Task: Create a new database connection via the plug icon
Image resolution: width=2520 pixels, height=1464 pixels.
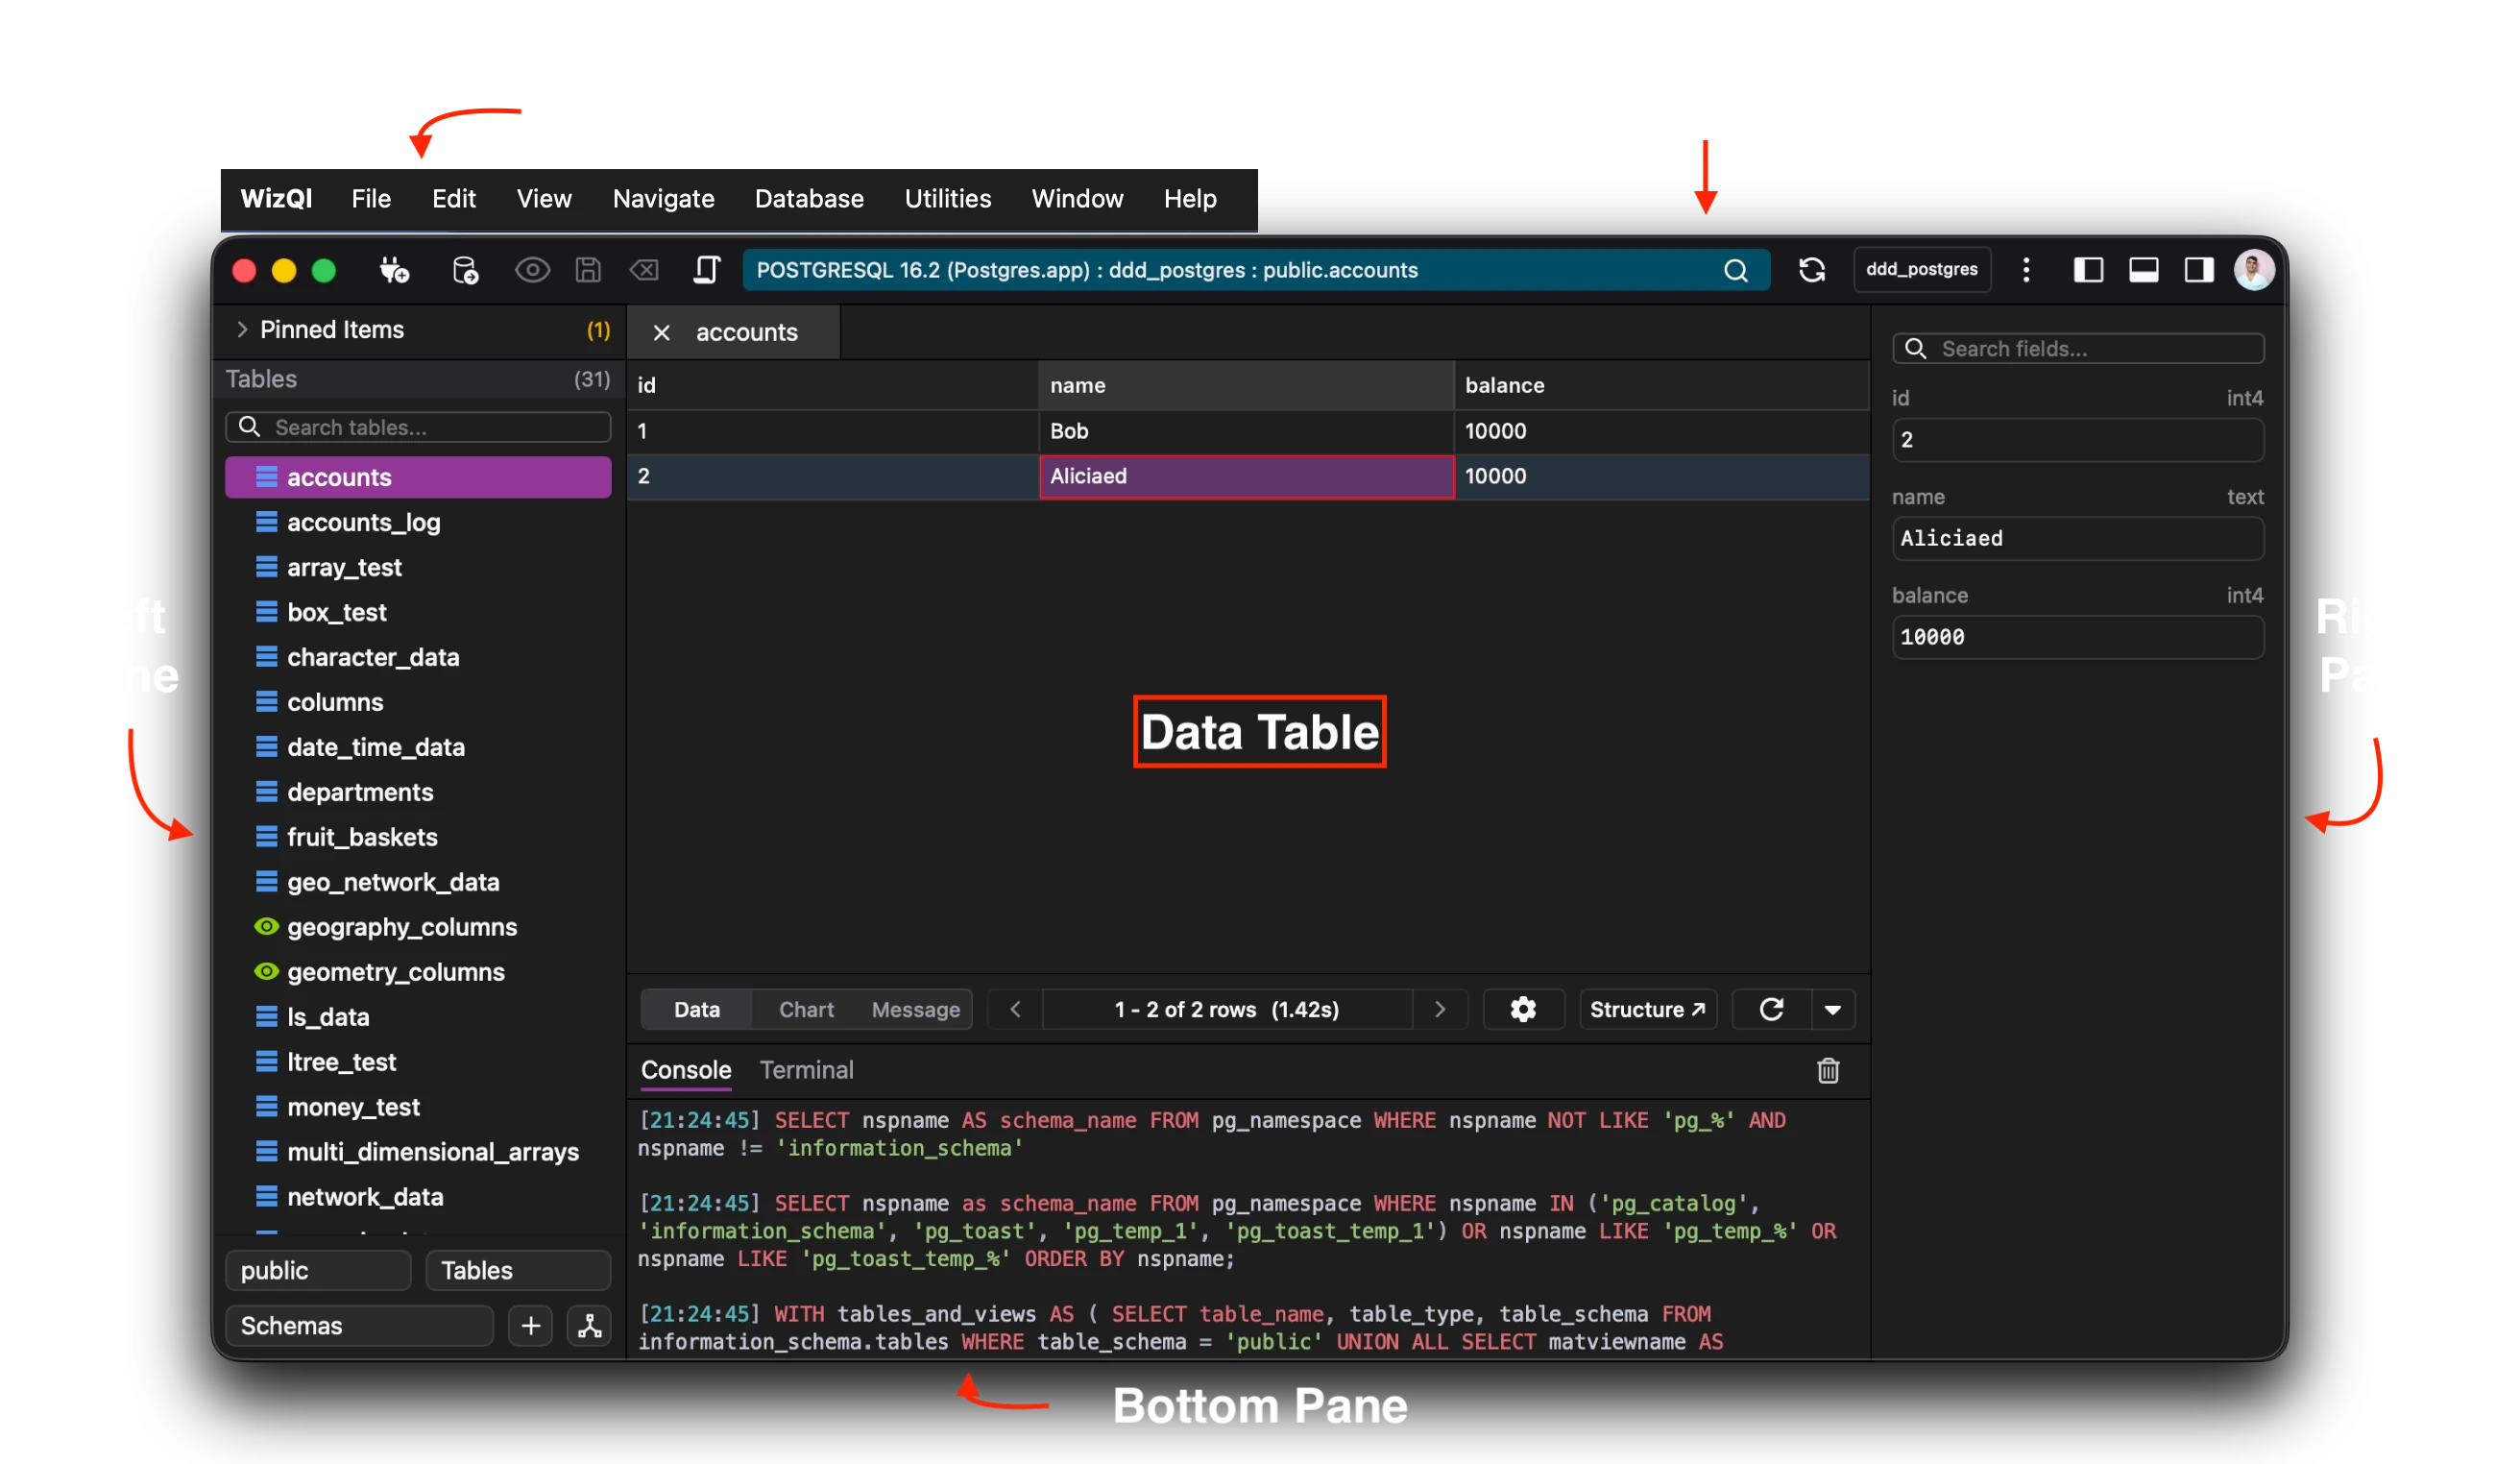Action: pyautogui.click(x=394, y=270)
